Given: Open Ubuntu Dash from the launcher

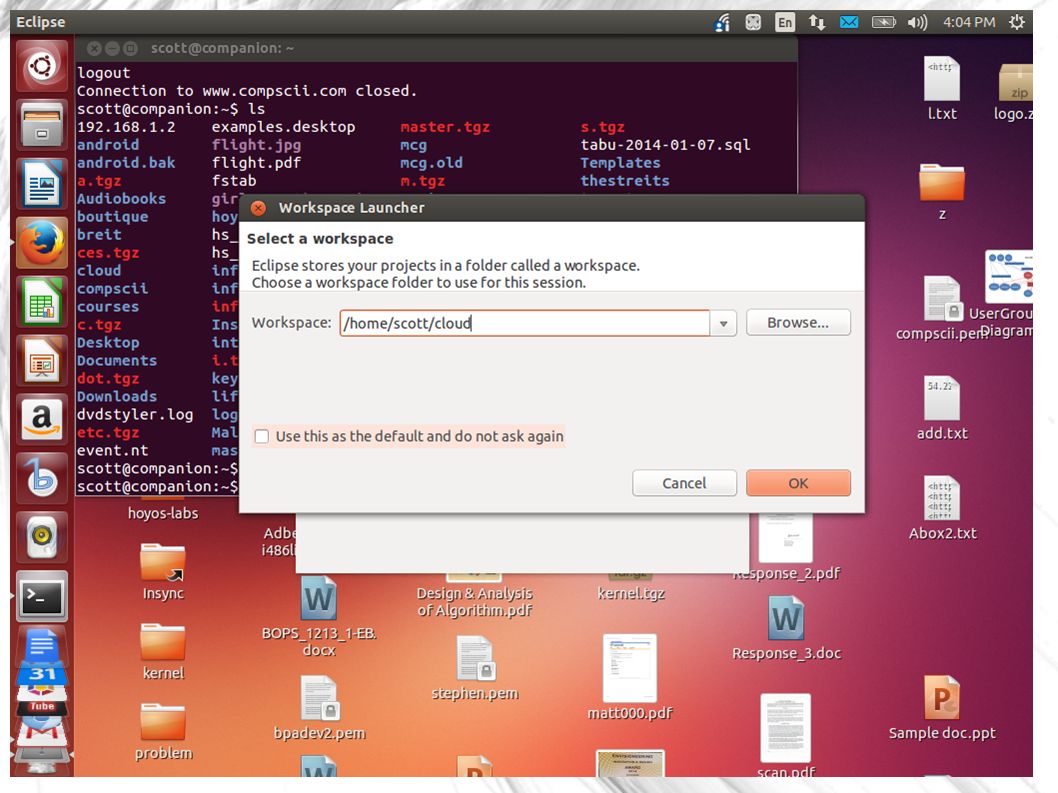Looking at the screenshot, I should point(42,66).
